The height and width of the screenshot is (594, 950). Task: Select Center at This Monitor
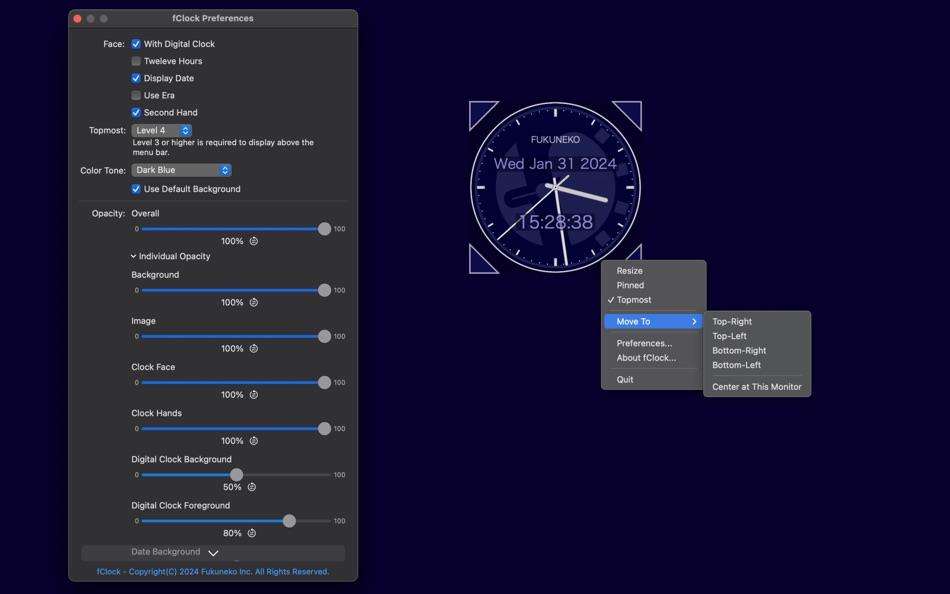[757, 387]
